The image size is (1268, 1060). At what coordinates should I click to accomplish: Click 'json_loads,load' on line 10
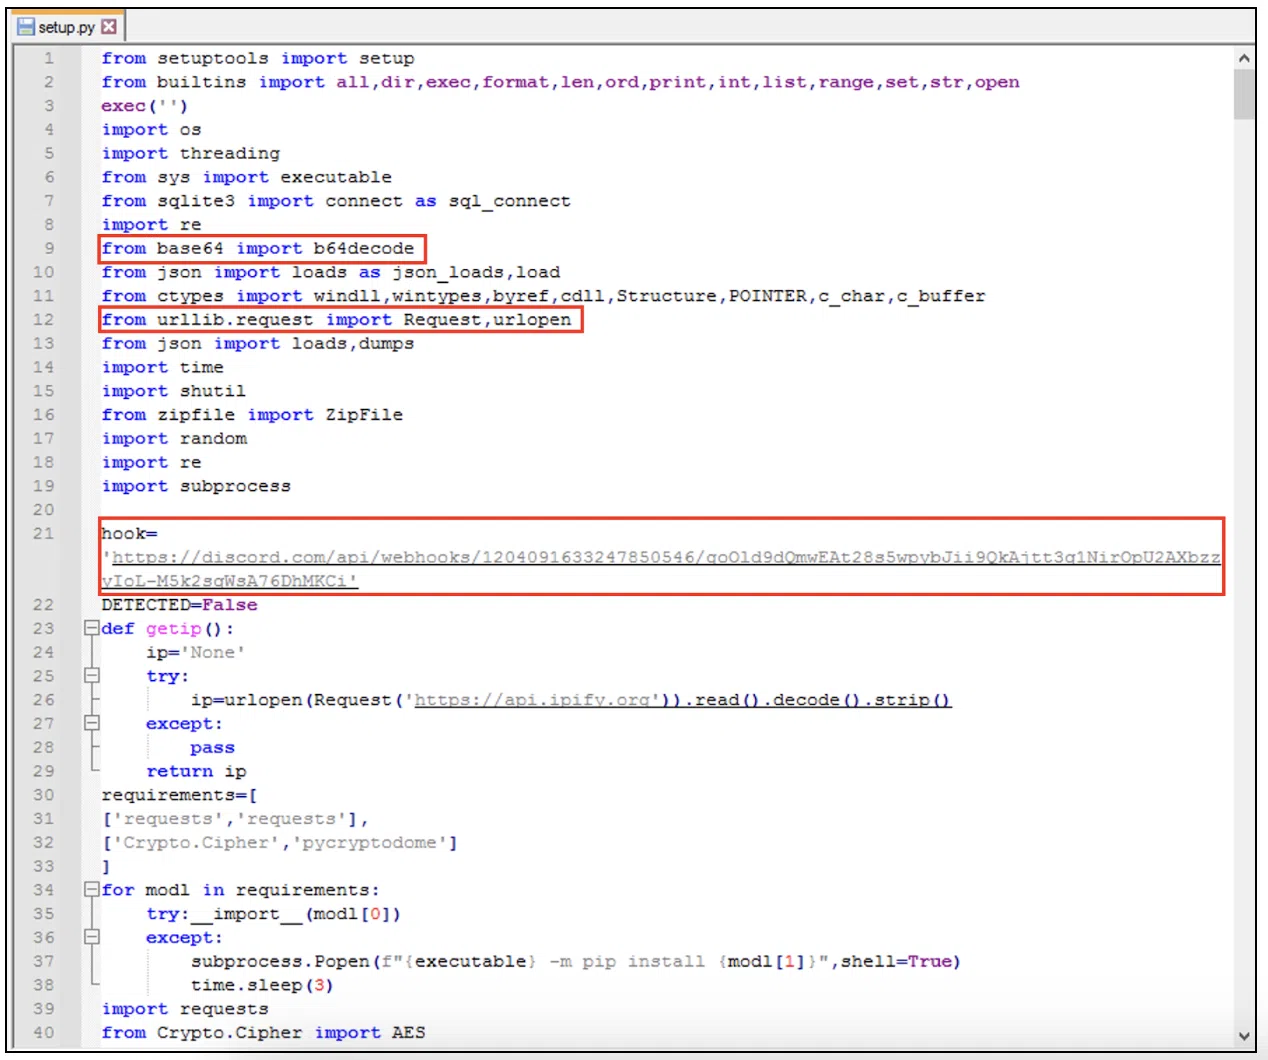(476, 272)
